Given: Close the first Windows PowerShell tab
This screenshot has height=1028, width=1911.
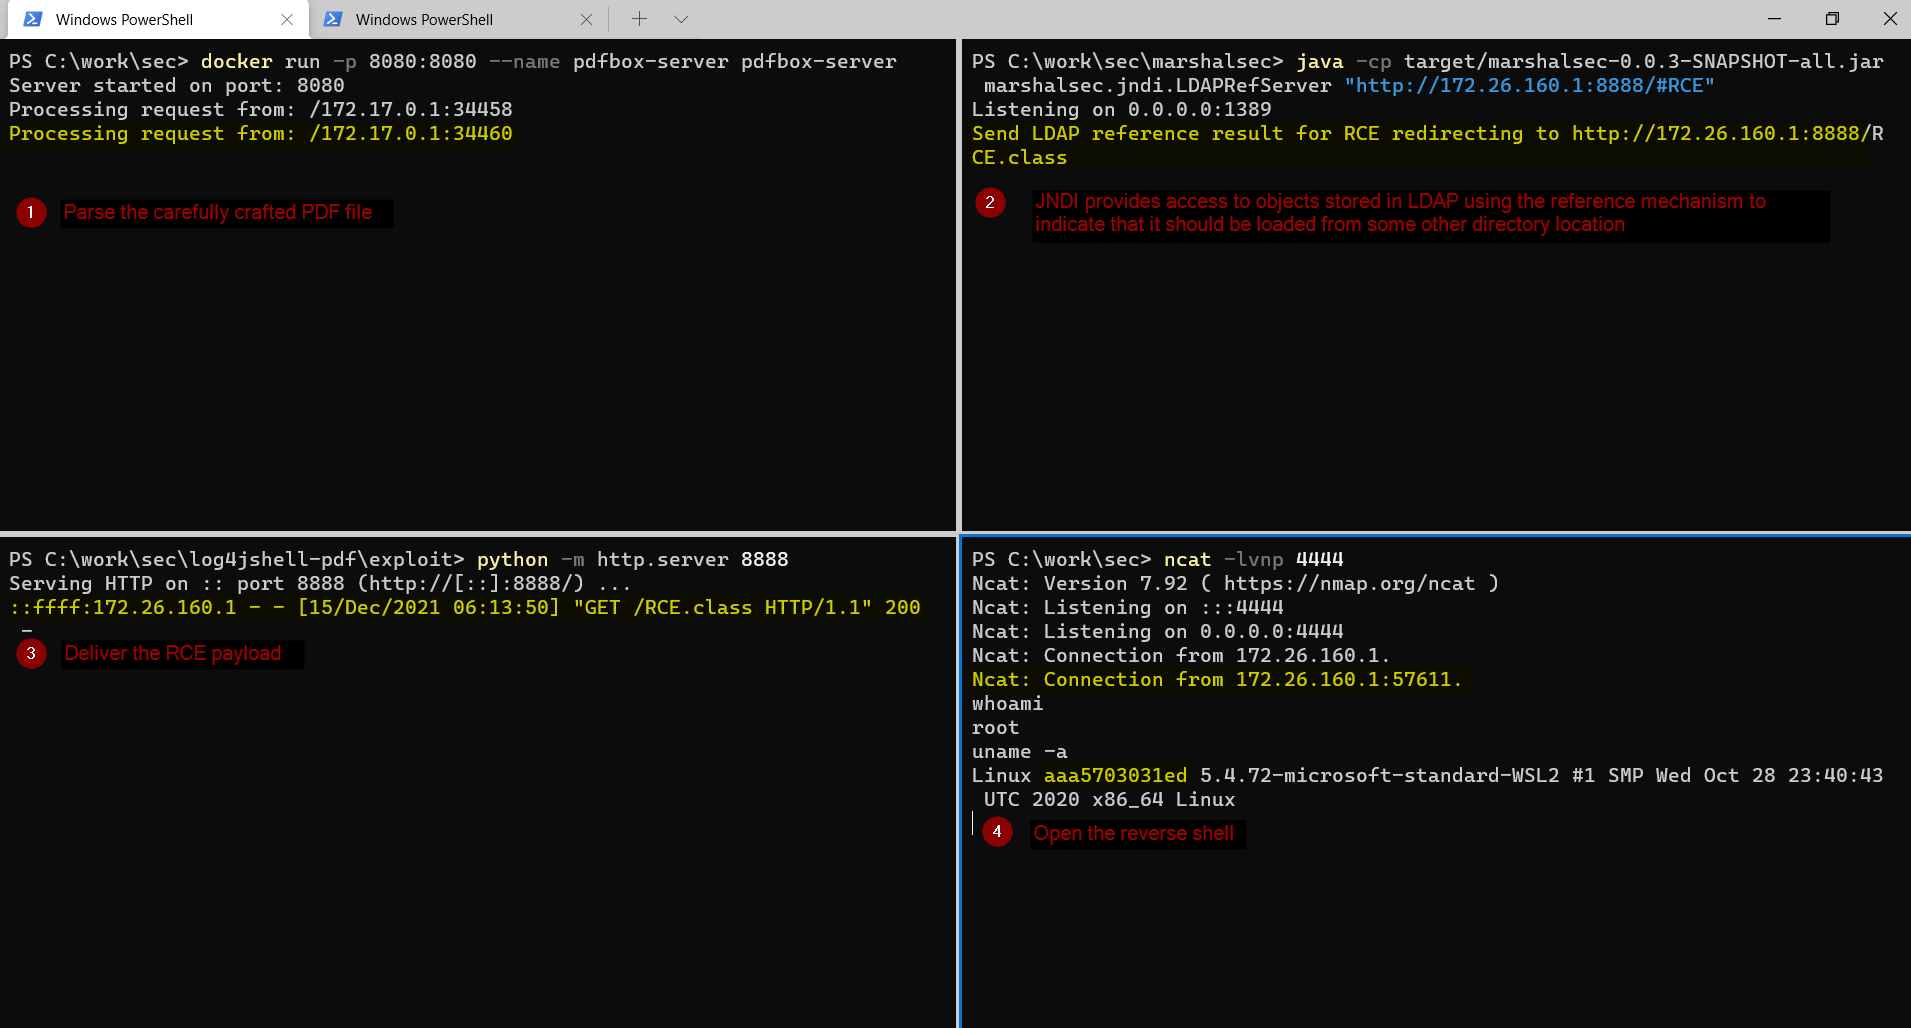Looking at the screenshot, I should (287, 19).
